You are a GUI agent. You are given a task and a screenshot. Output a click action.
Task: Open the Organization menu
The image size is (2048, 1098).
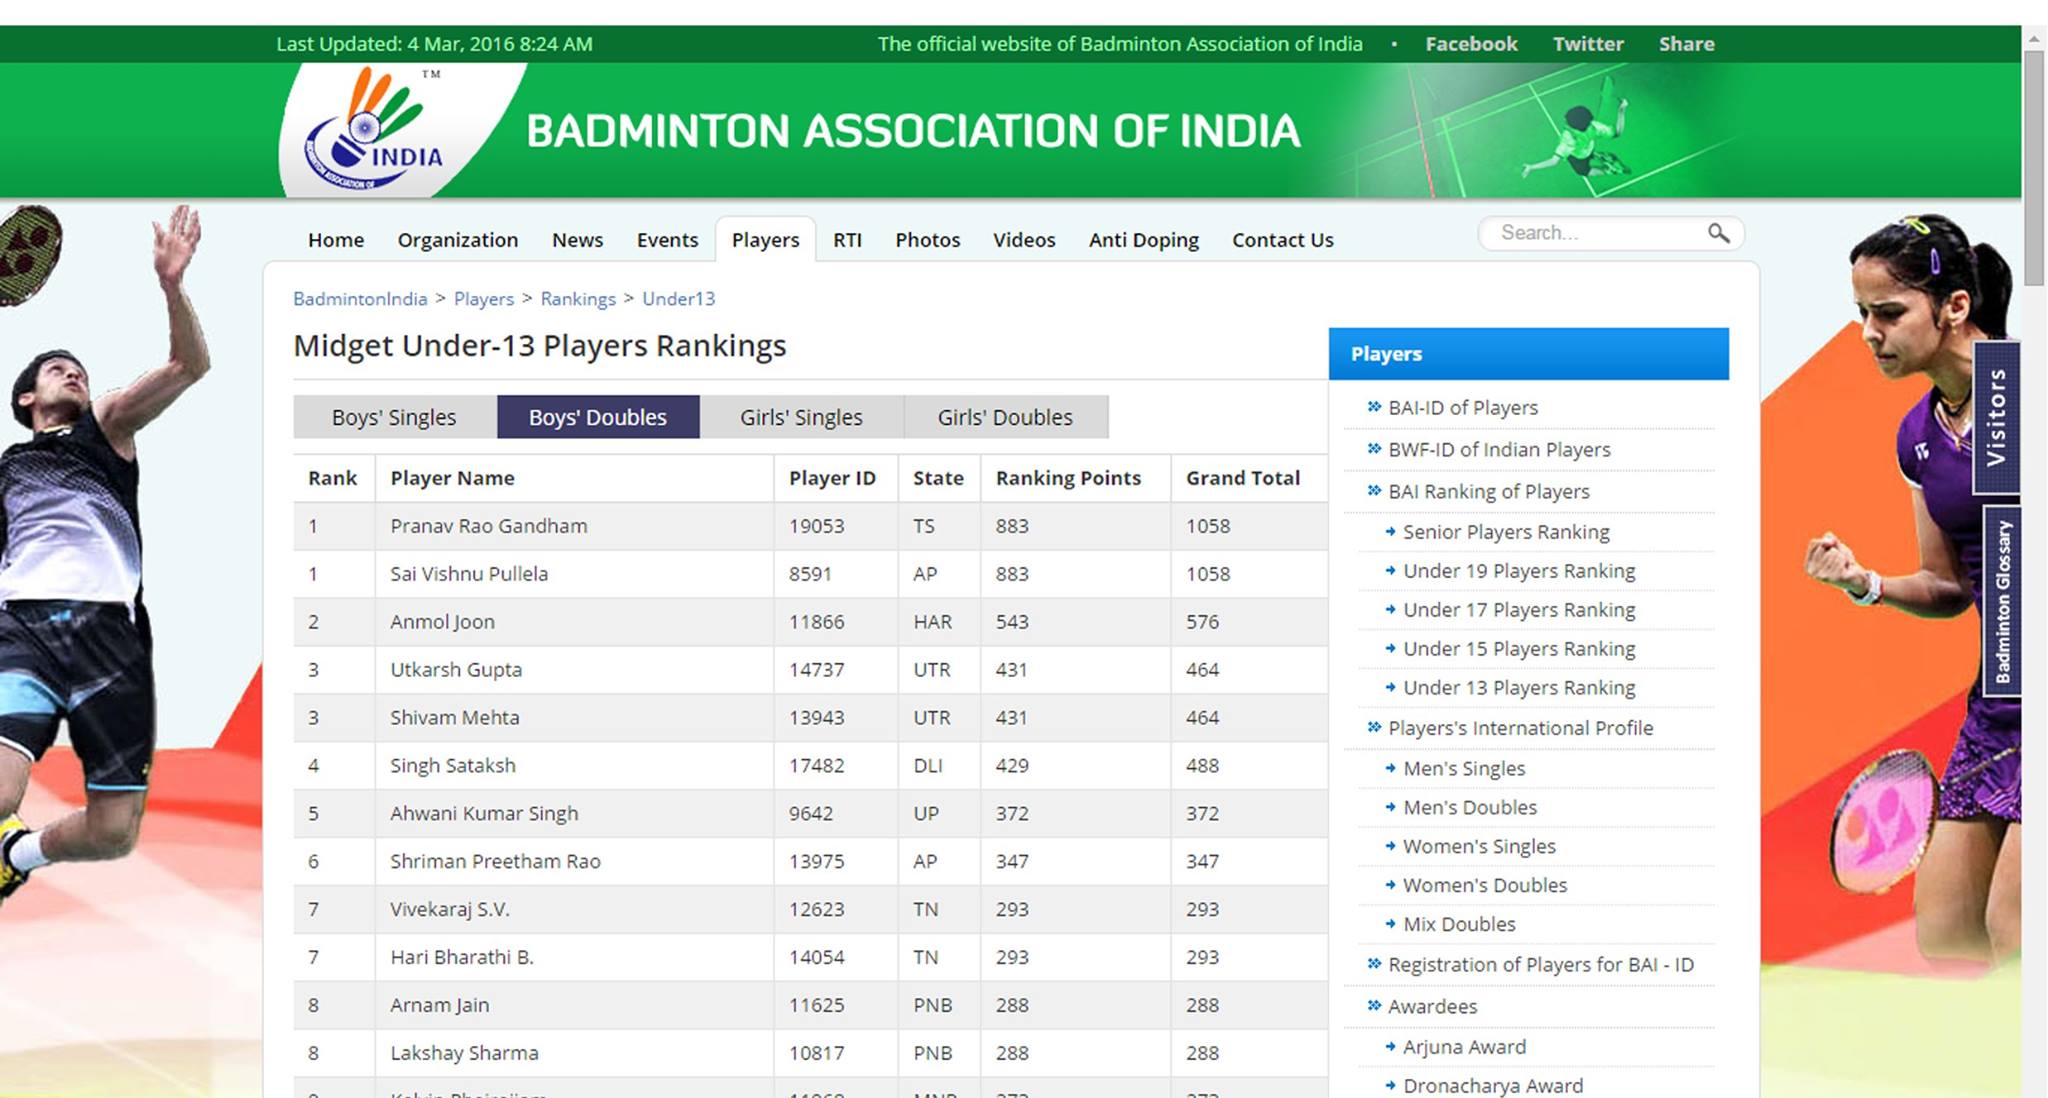tap(458, 240)
